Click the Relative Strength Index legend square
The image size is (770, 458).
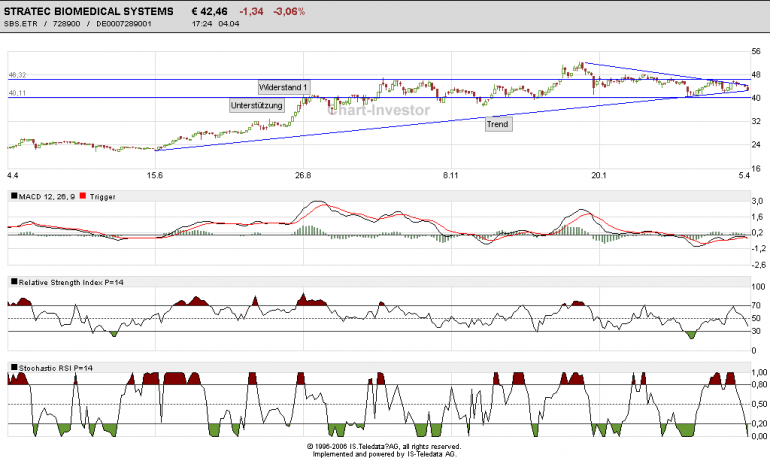click(14, 281)
